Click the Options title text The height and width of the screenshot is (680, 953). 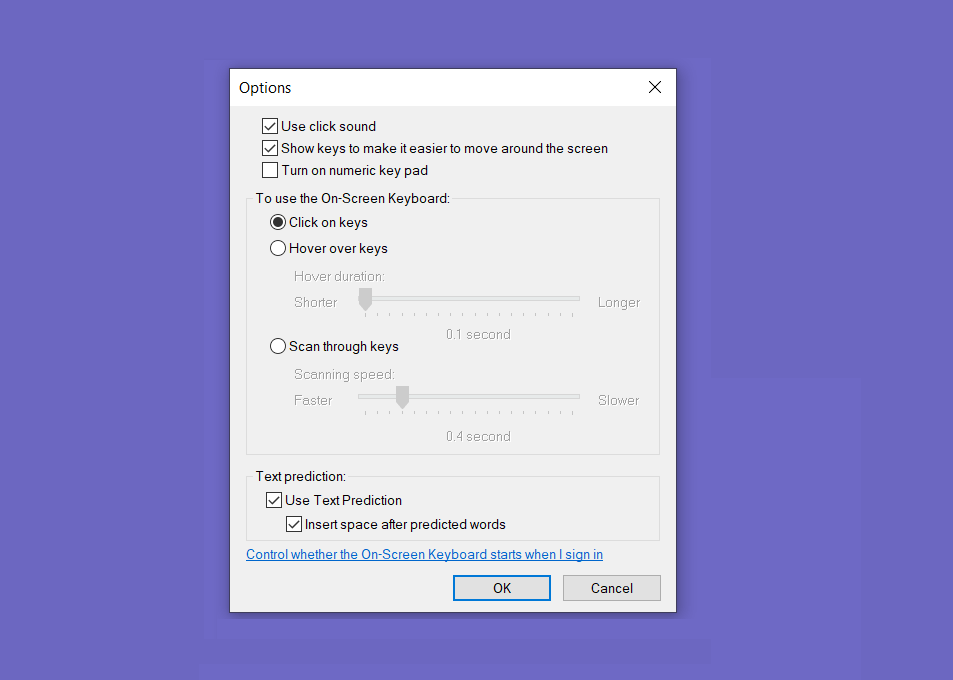click(265, 88)
